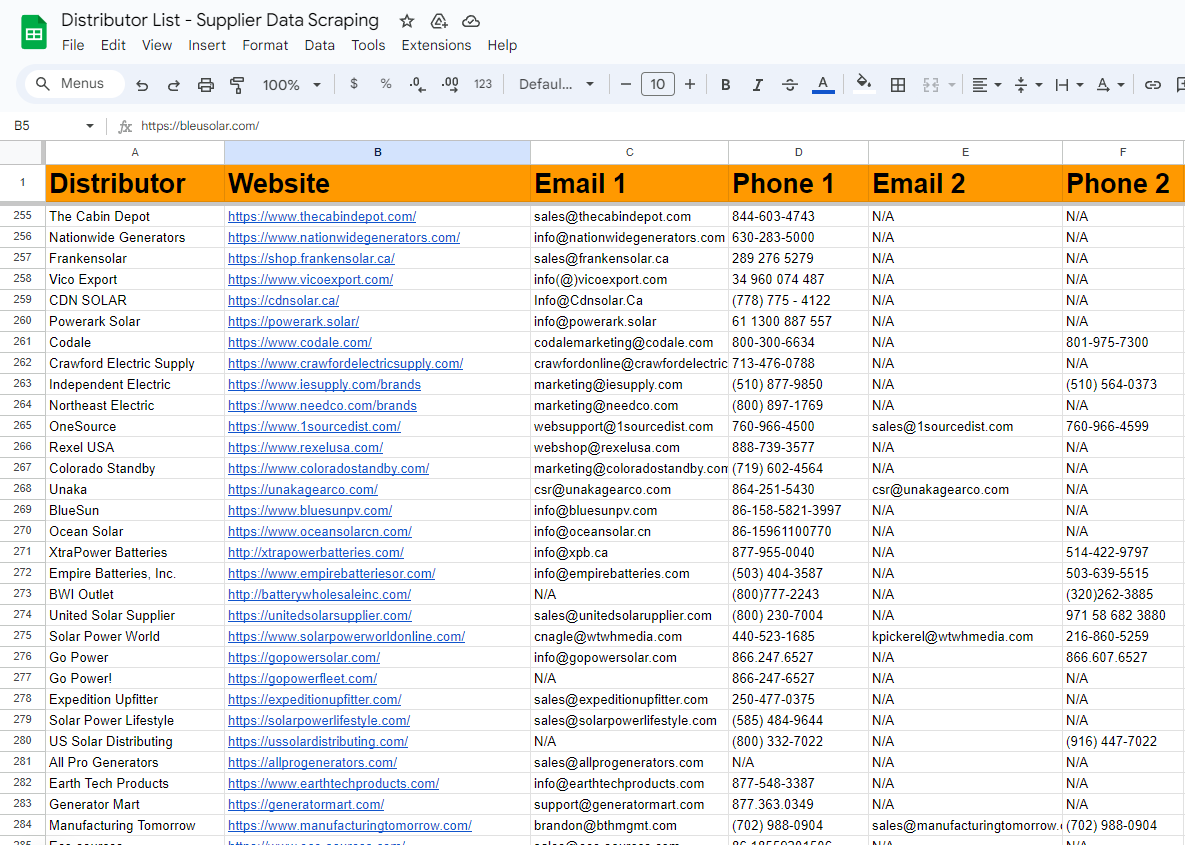Select the Email 1 header cell
This screenshot has width=1185, height=845.
629,184
